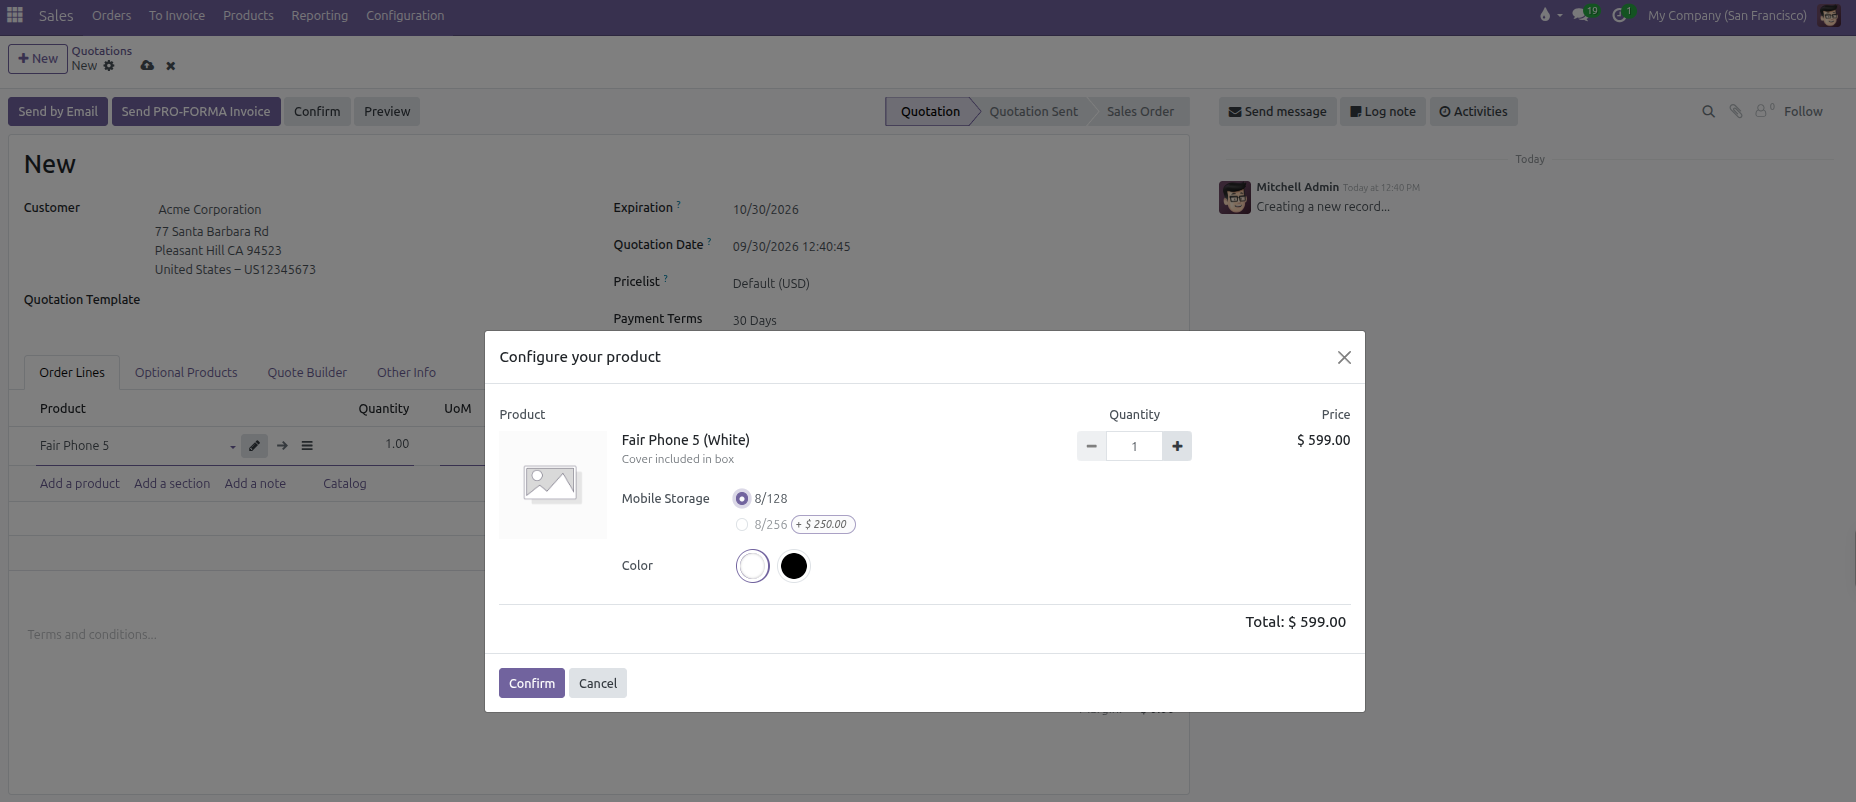Cancel the product configuration dialog

tap(598, 683)
